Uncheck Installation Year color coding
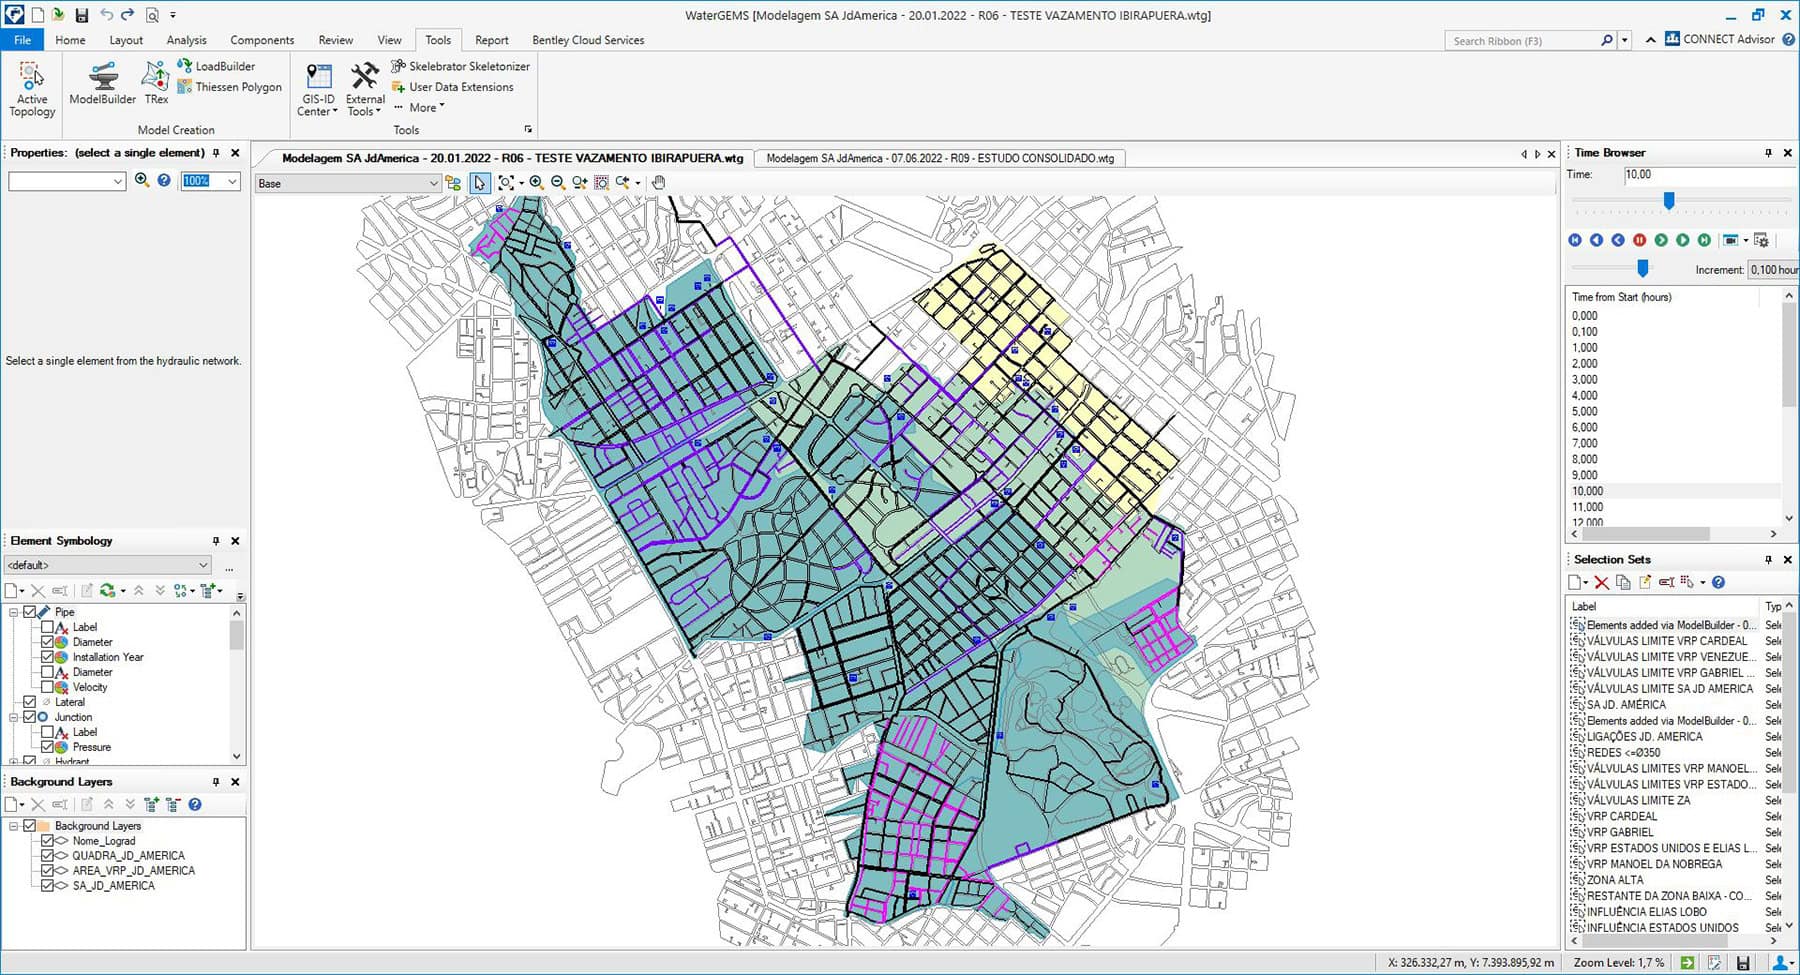Viewport: 1800px width, 975px height. point(47,657)
